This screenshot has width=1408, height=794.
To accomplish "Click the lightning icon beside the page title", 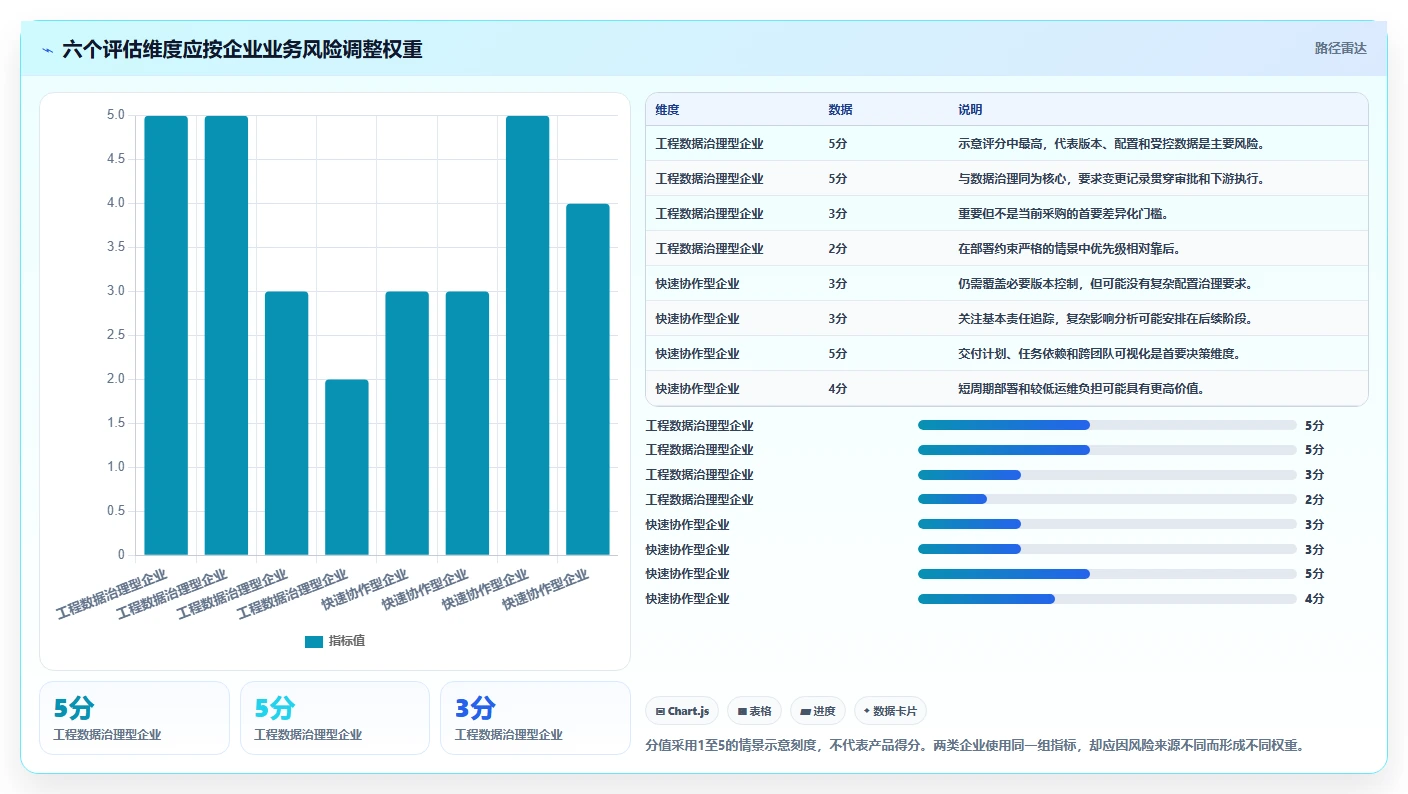I will tap(47, 49).
